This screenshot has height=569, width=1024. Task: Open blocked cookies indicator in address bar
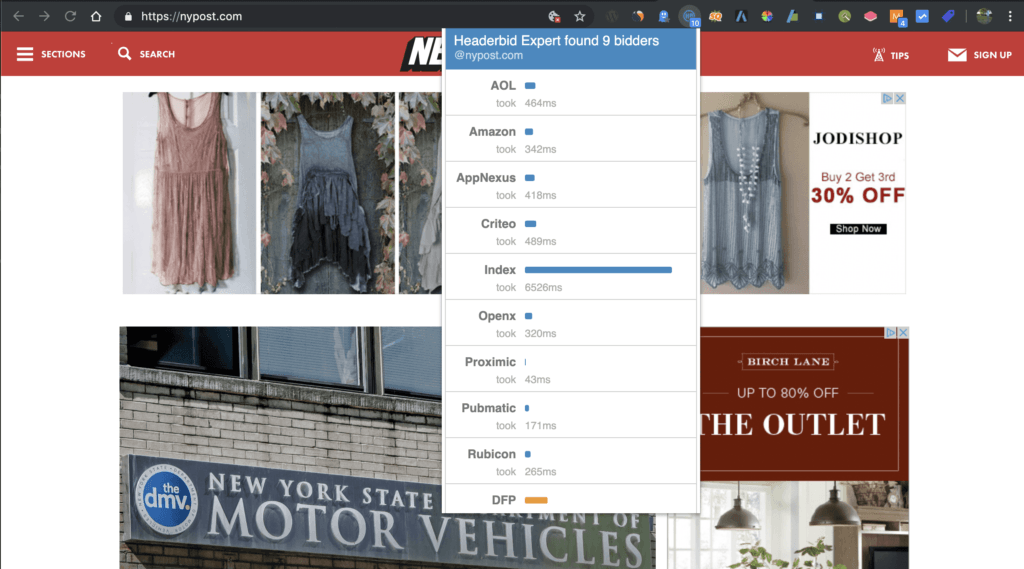click(x=554, y=16)
